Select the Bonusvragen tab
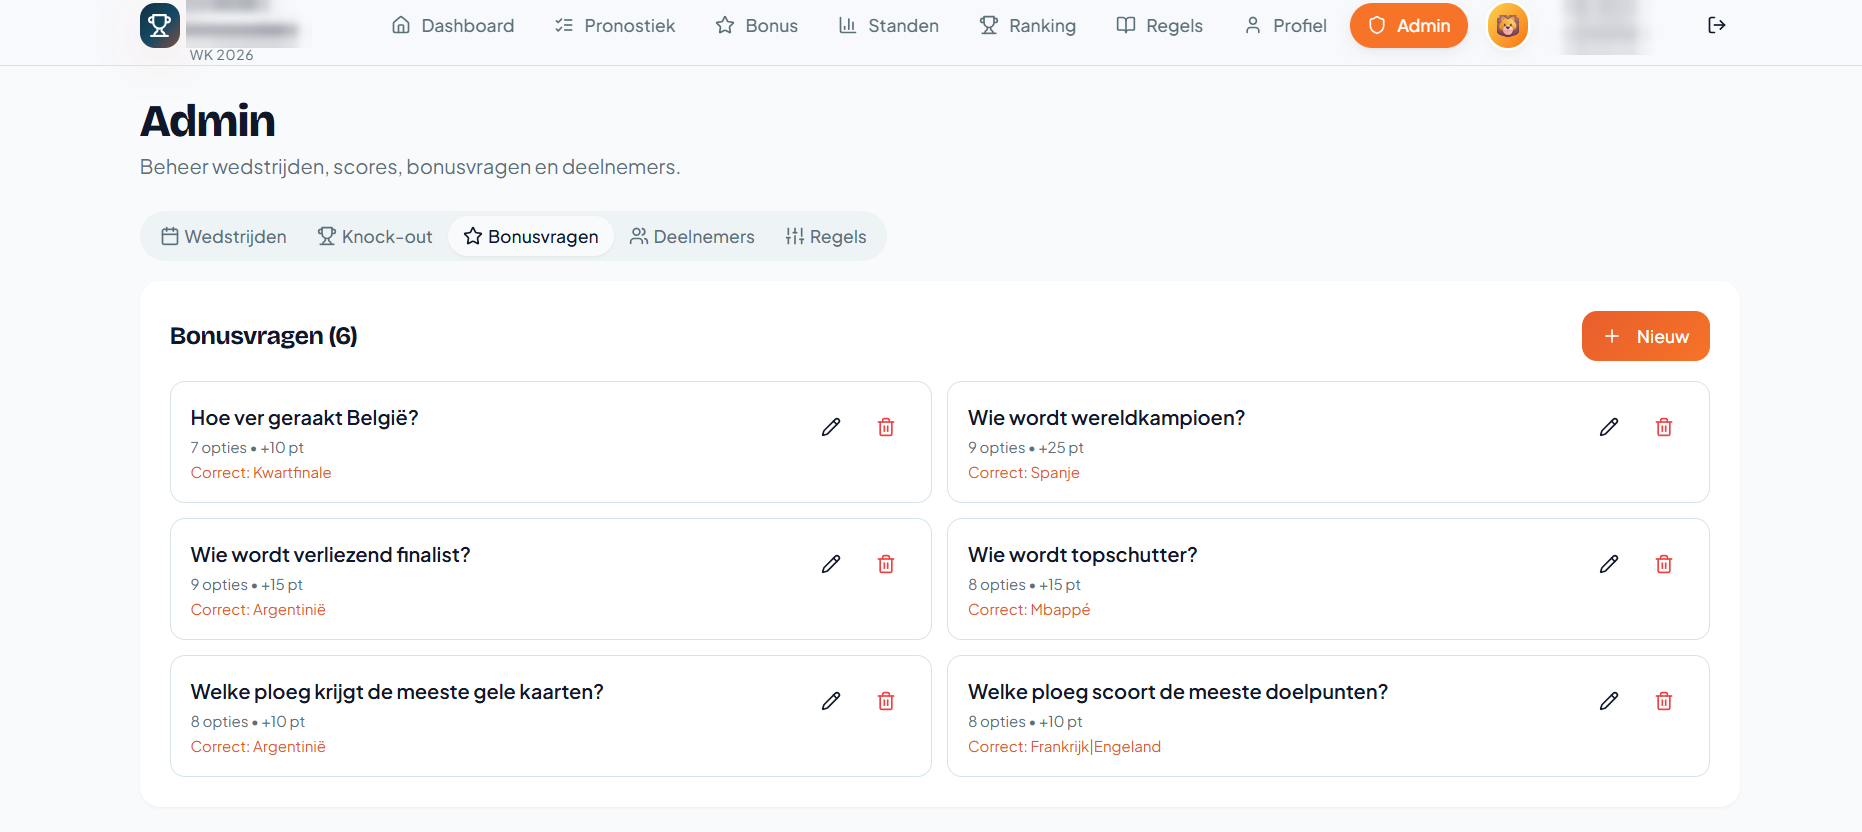This screenshot has height=832, width=1862. pyautogui.click(x=531, y=236)
